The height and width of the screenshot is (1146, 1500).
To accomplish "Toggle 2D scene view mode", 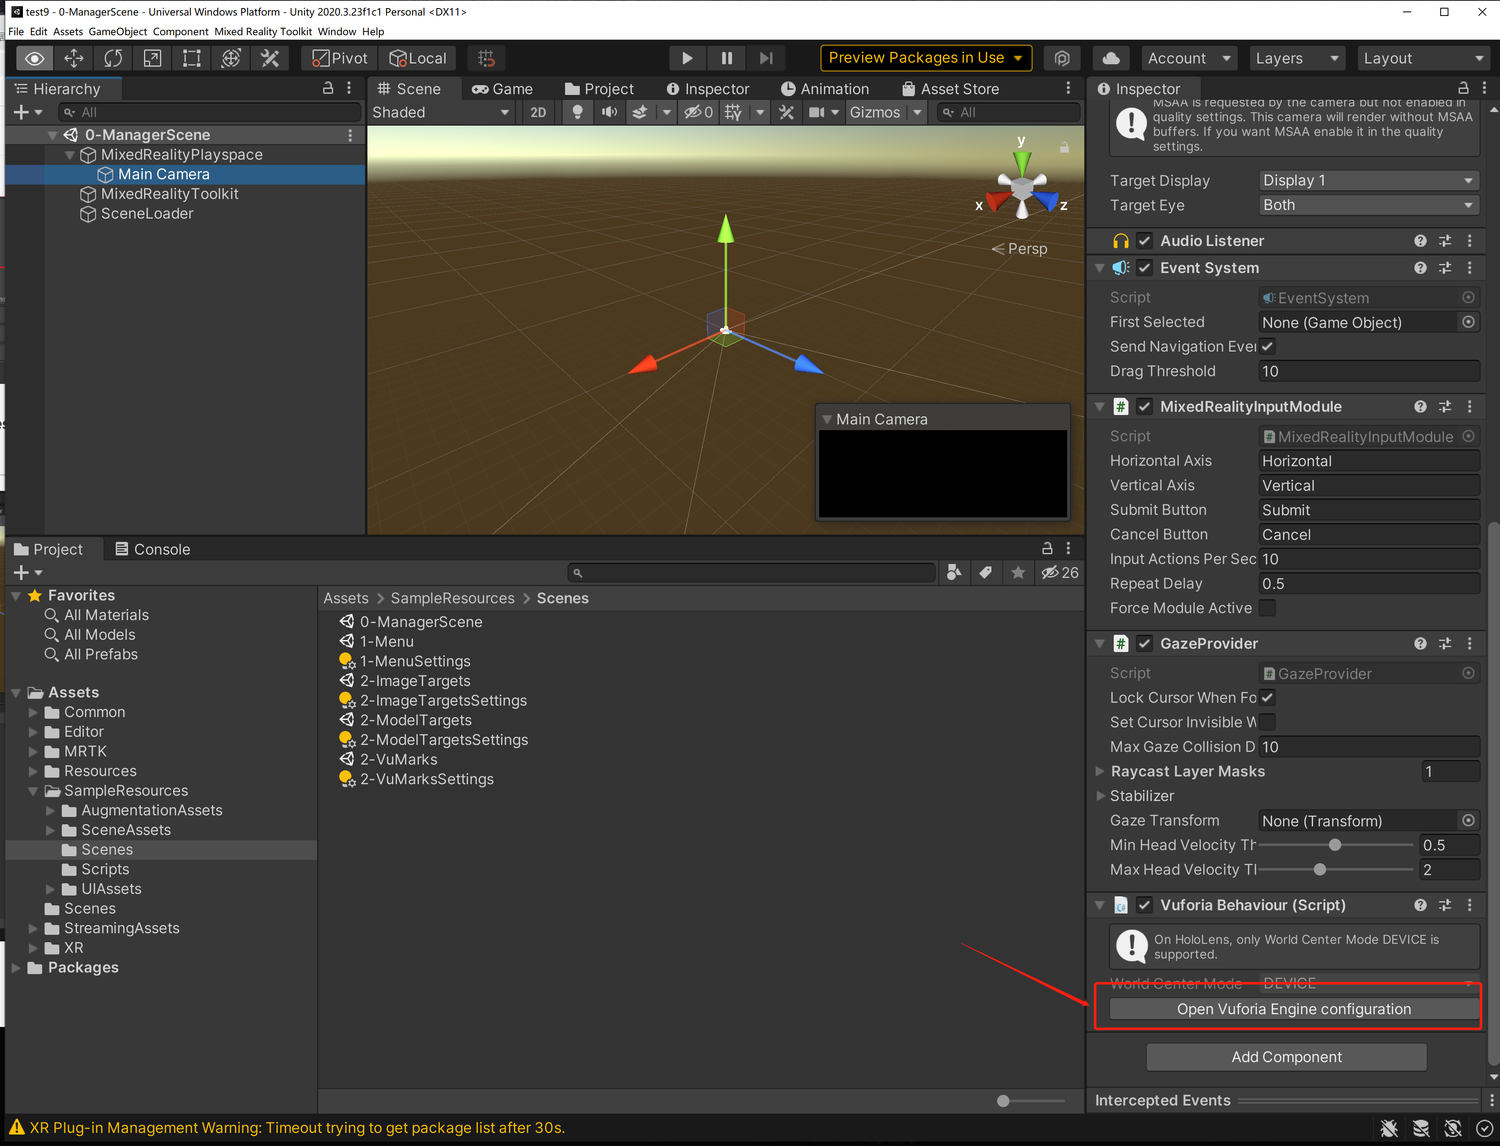I will [x=538, y=112].
